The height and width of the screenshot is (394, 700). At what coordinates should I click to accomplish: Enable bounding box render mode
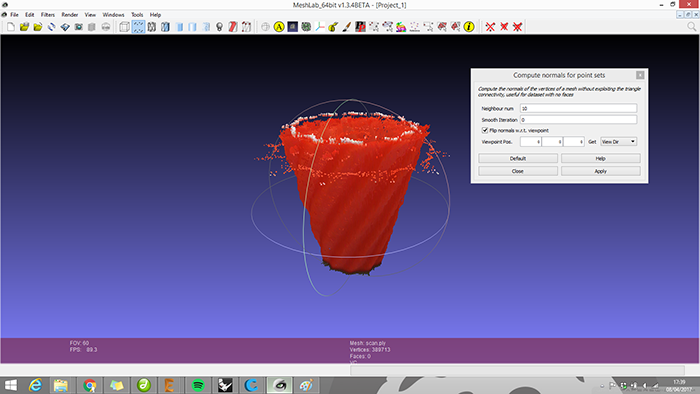pos(125,27)
